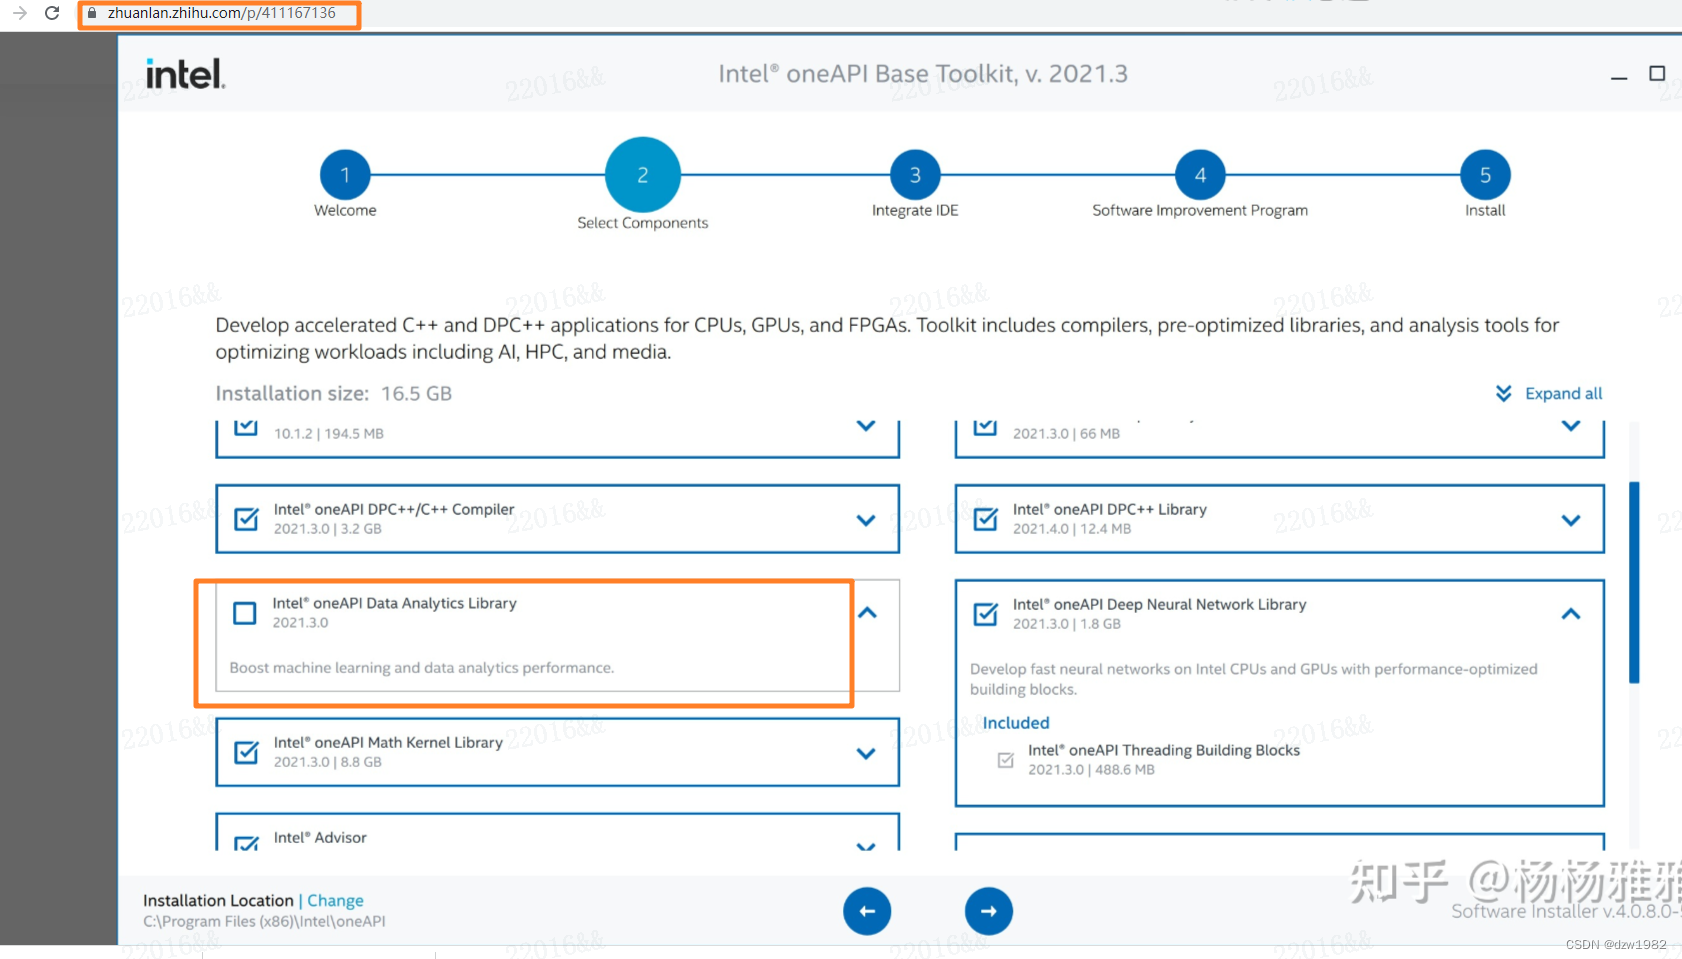This screenshot has width=1682, height=959.
Task: Uncheck Intel oneAPI DPC++ Library
Action: pos(985,519)
